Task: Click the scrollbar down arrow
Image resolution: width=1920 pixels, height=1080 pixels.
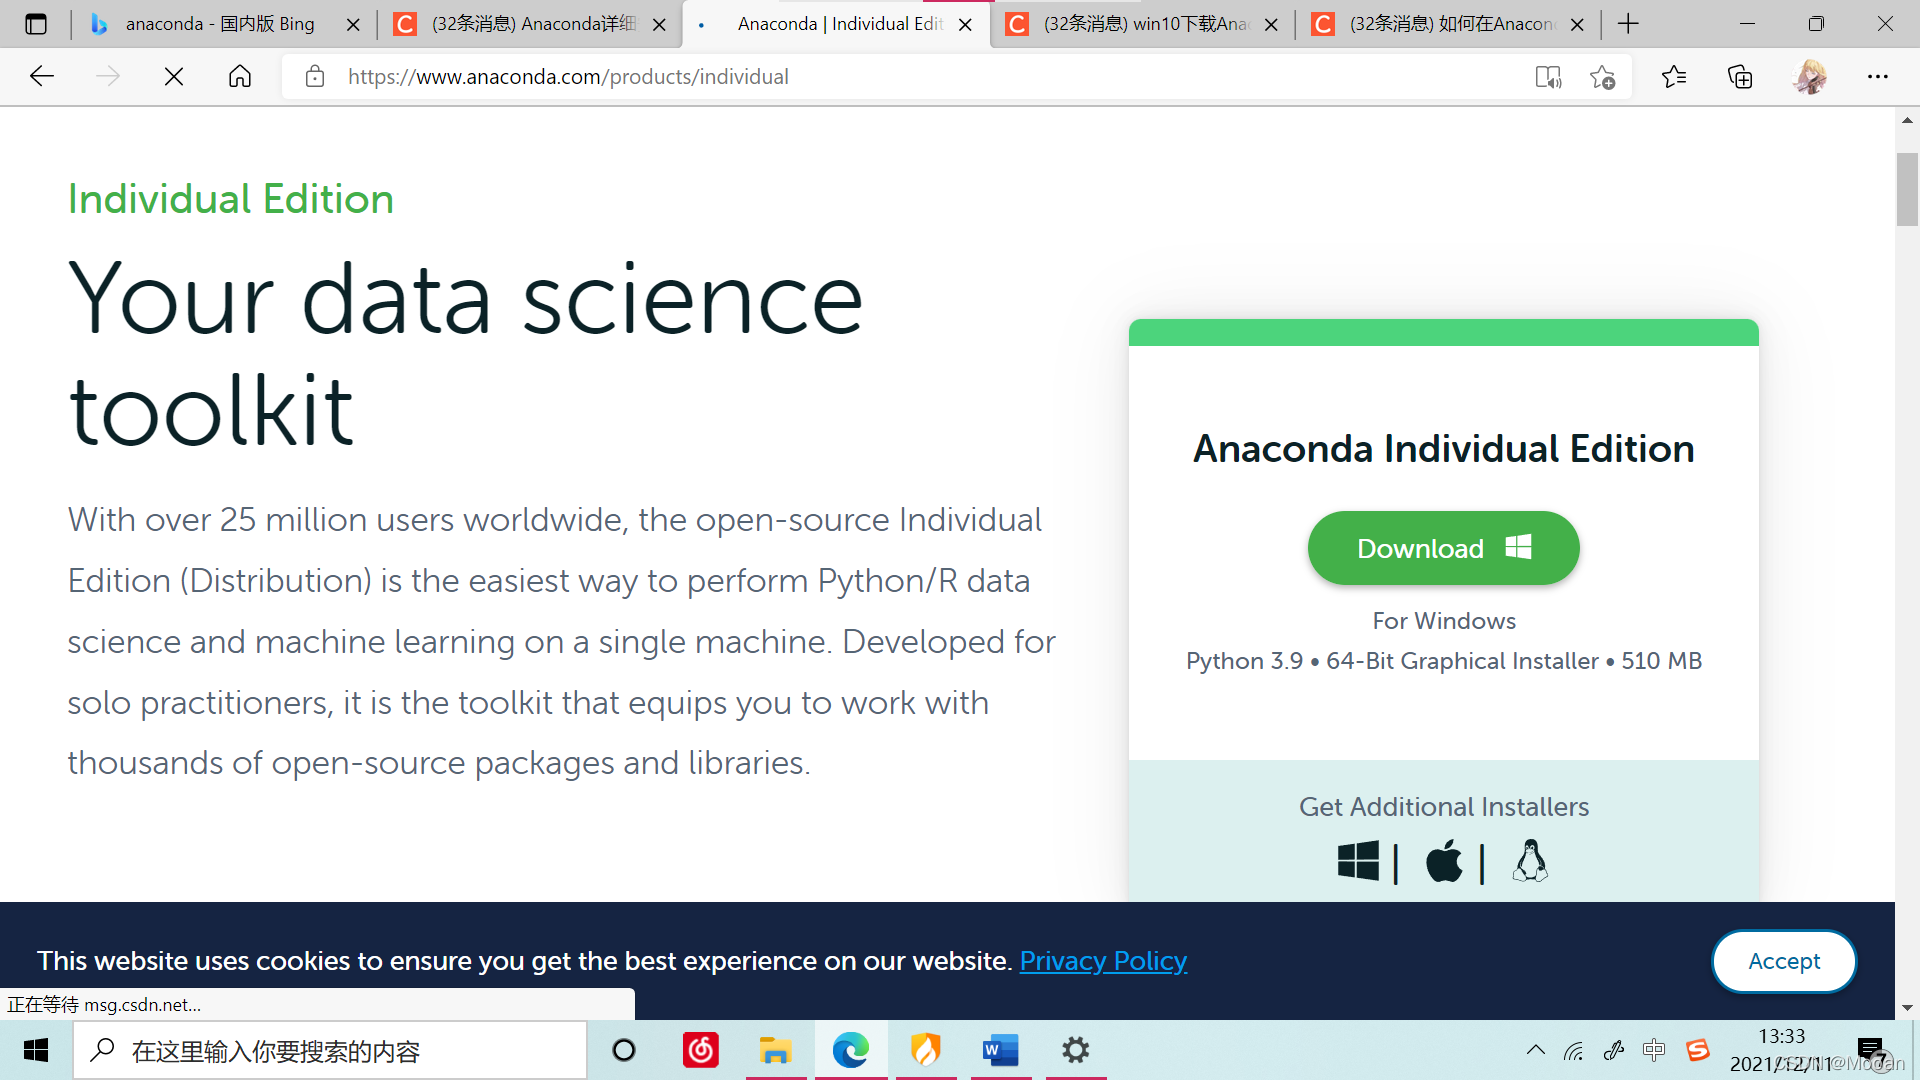Action: tap(1907, 1007)
